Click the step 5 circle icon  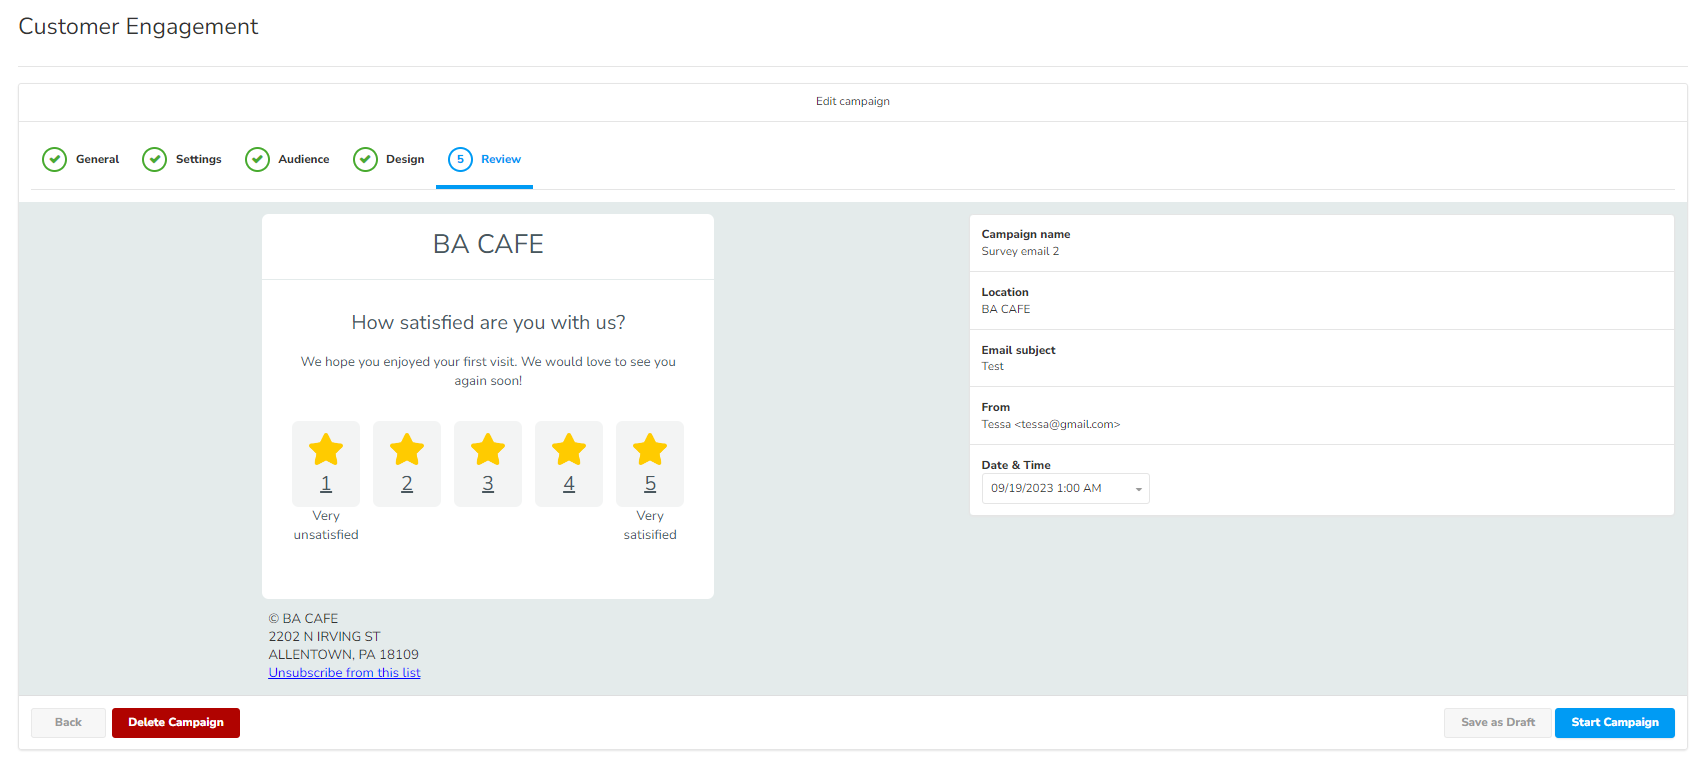(460, 160)
